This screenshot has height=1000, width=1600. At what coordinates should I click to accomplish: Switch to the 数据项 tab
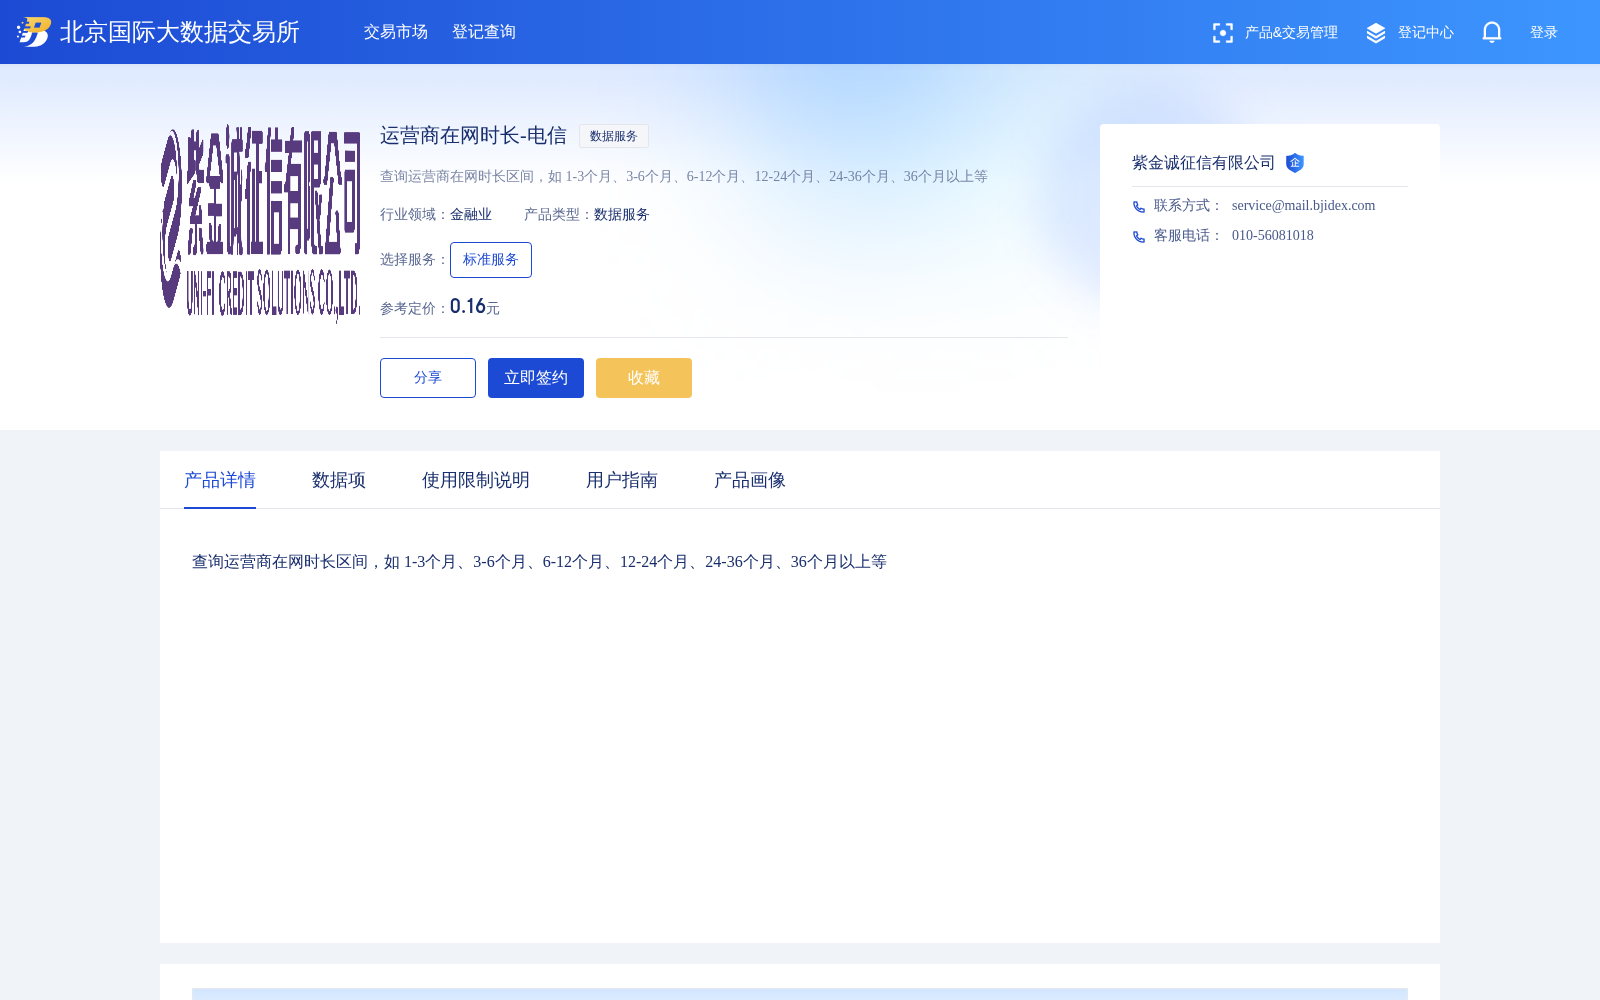click(x=339, y=480)
